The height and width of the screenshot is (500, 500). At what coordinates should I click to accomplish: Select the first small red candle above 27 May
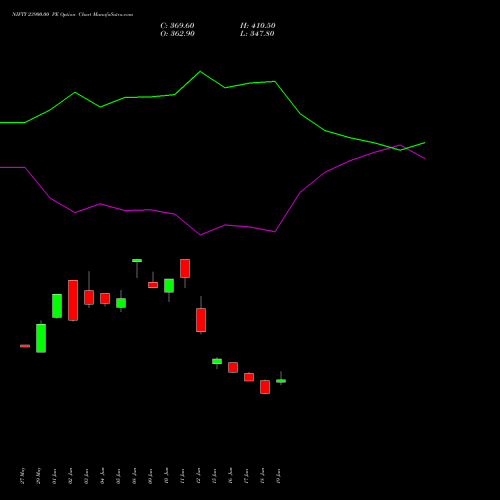(x=25, y=346)
